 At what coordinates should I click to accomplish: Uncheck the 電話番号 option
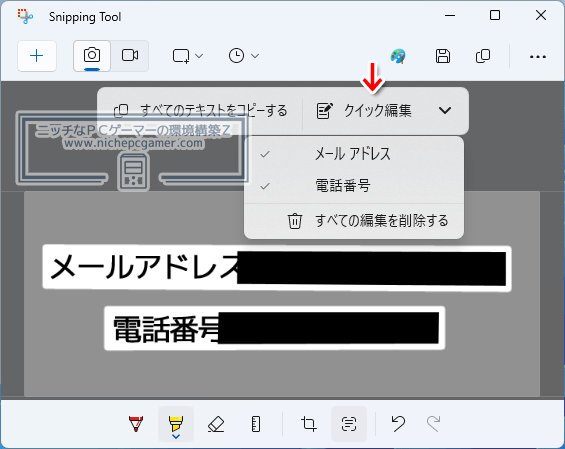point(353,186)
